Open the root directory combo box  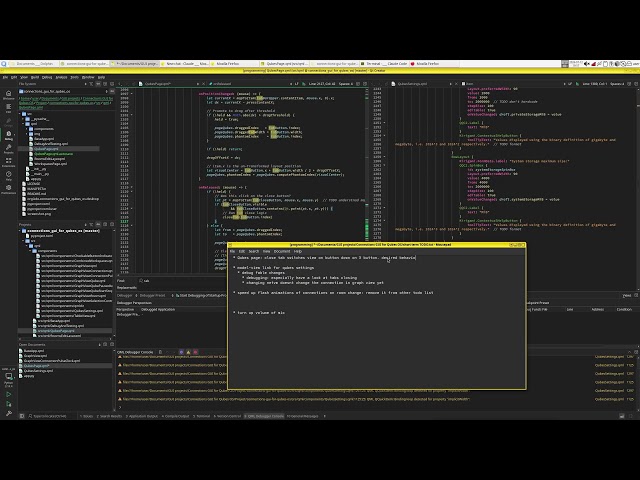point(63,91)
